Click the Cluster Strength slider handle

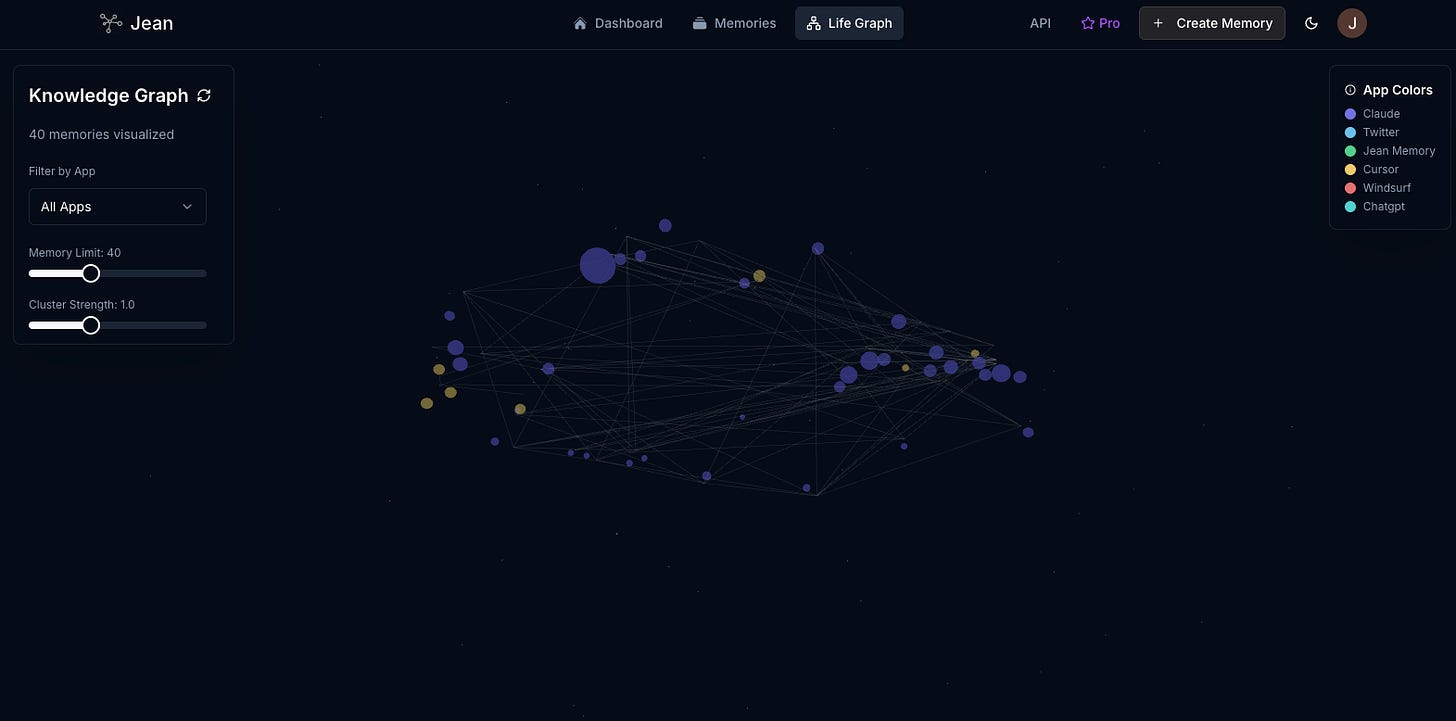coord(91,325)
